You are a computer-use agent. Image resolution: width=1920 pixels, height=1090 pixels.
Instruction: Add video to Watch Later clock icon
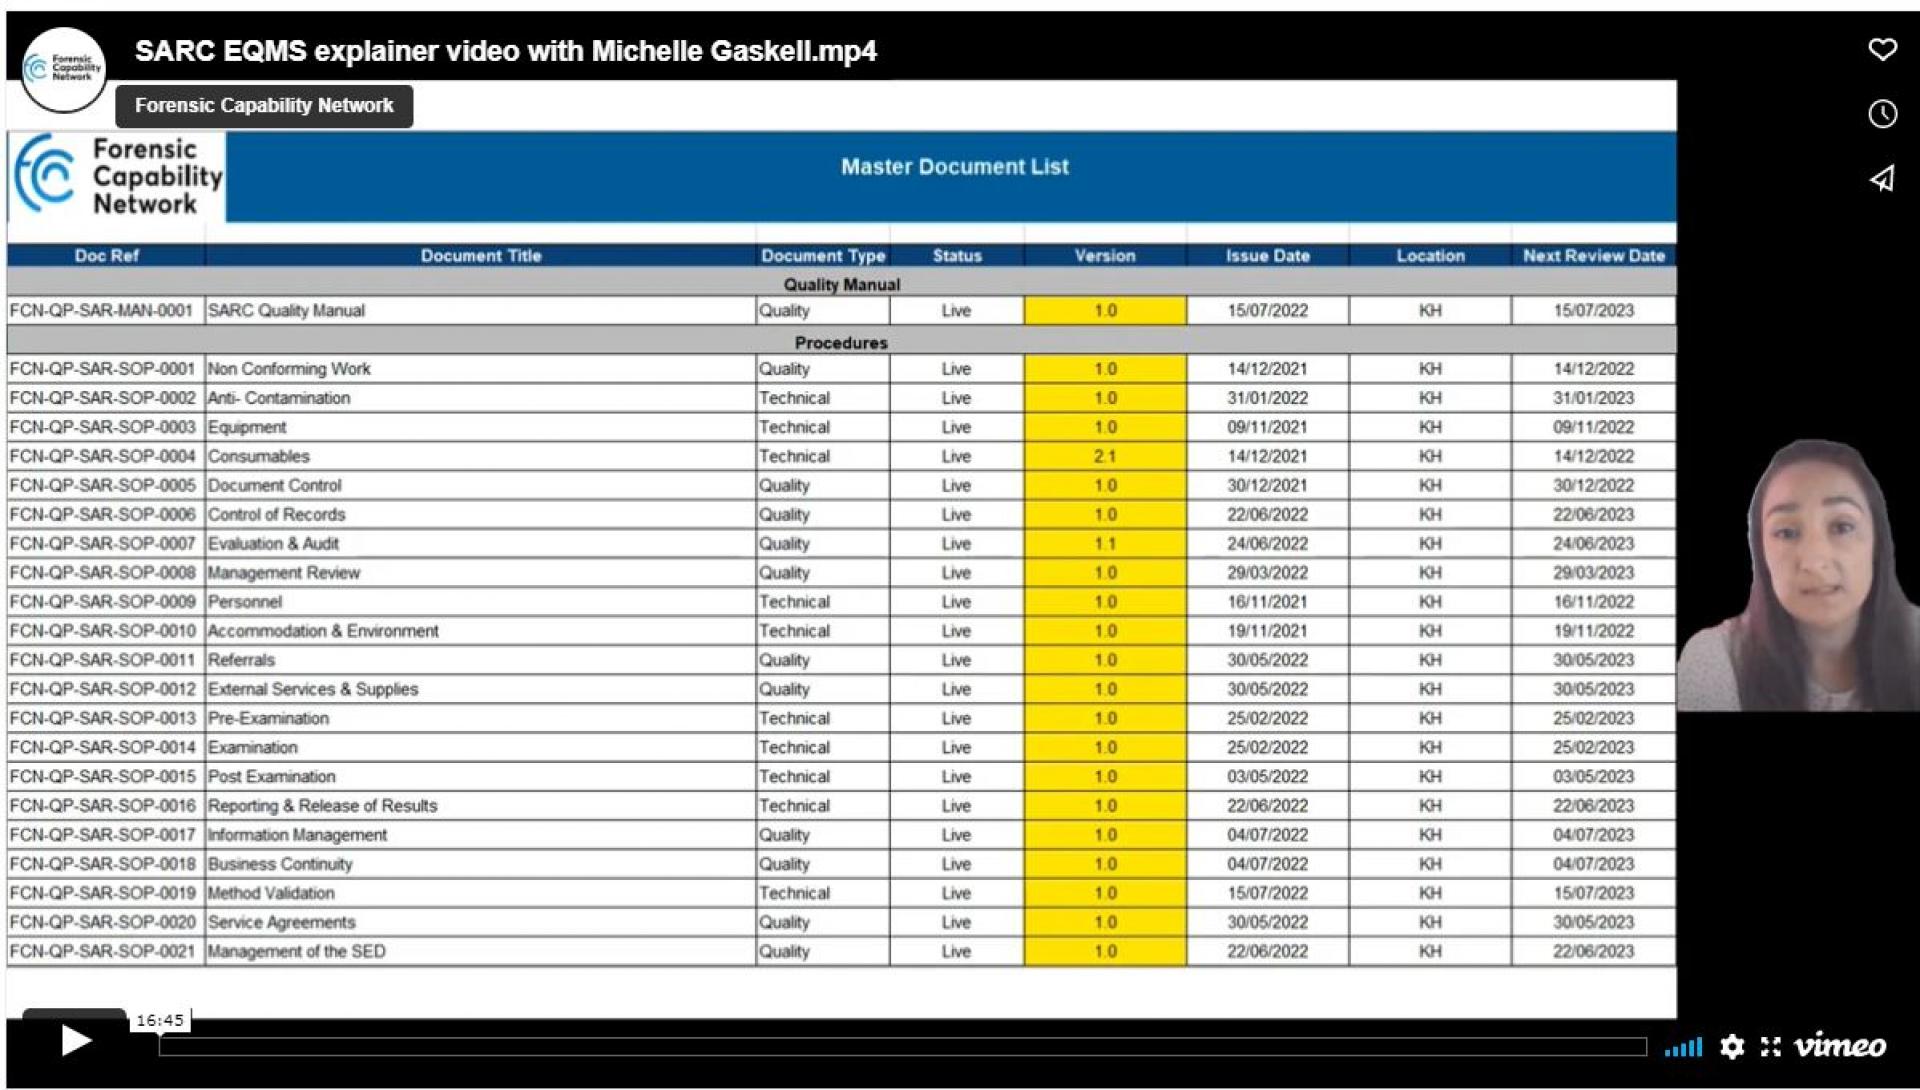(x=1883, y=115)
